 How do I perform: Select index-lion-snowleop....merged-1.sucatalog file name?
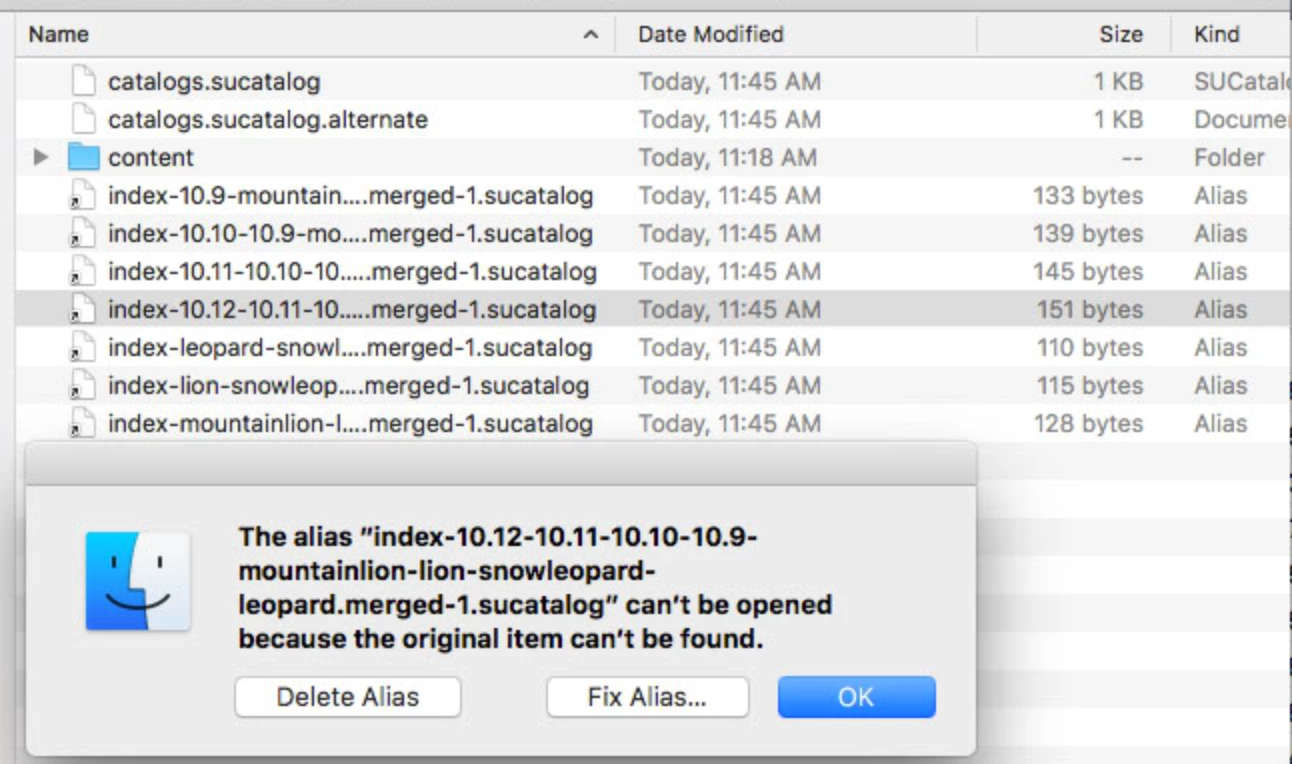tap(348, 385)
